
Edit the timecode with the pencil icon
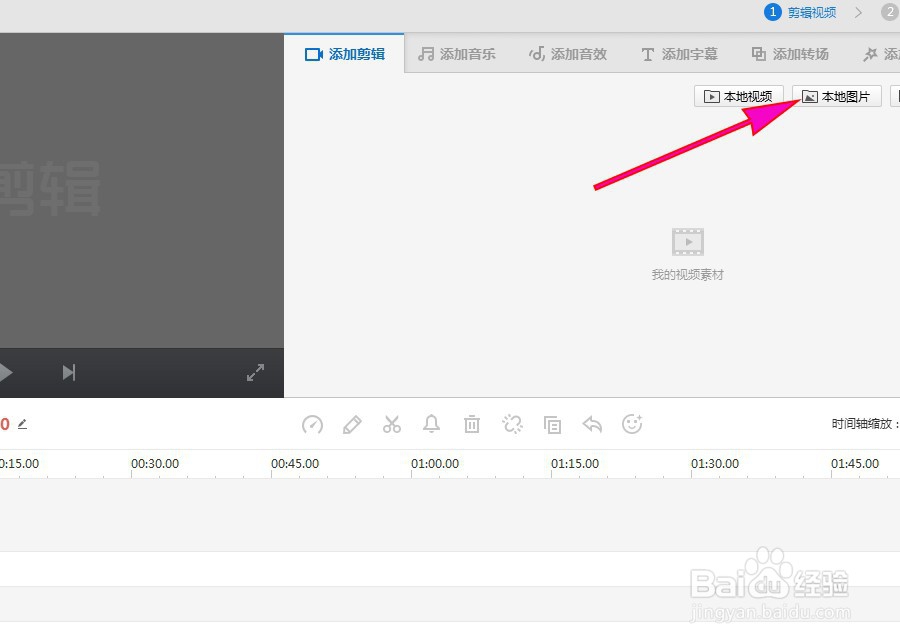click(24, 424)
